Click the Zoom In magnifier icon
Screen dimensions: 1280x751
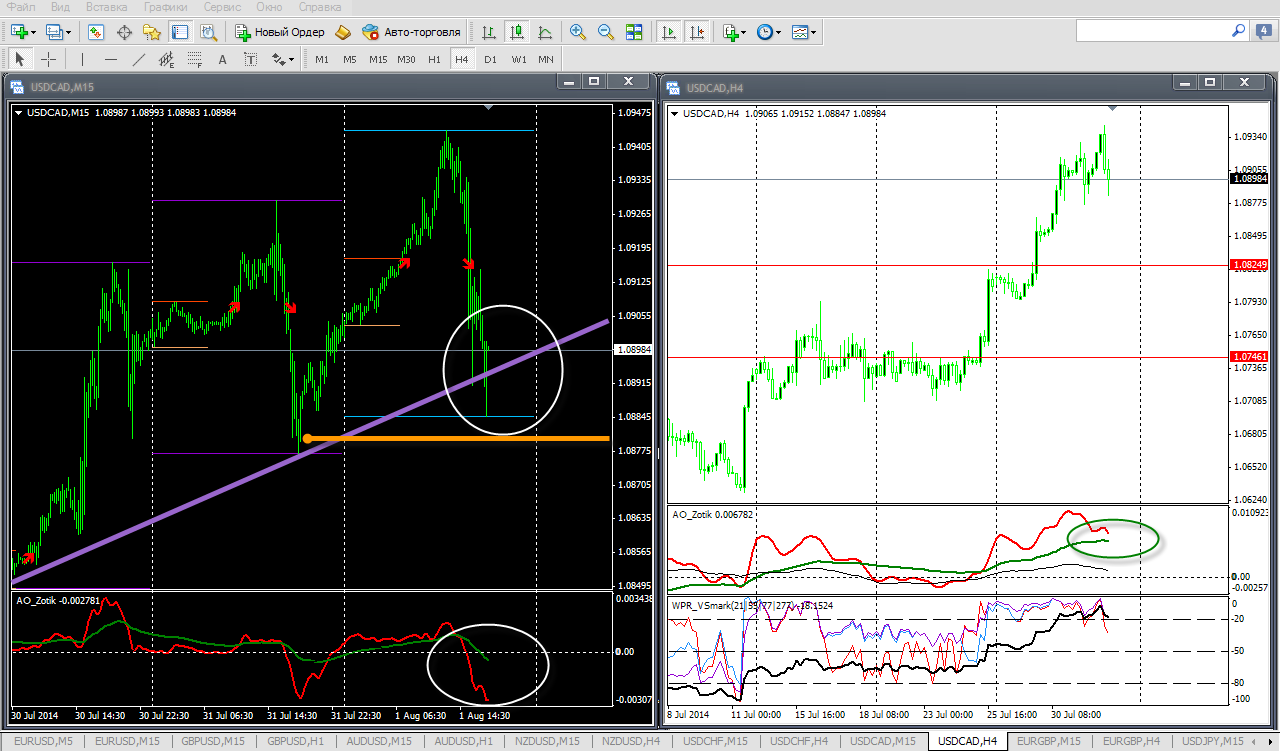tap(578, 32)
